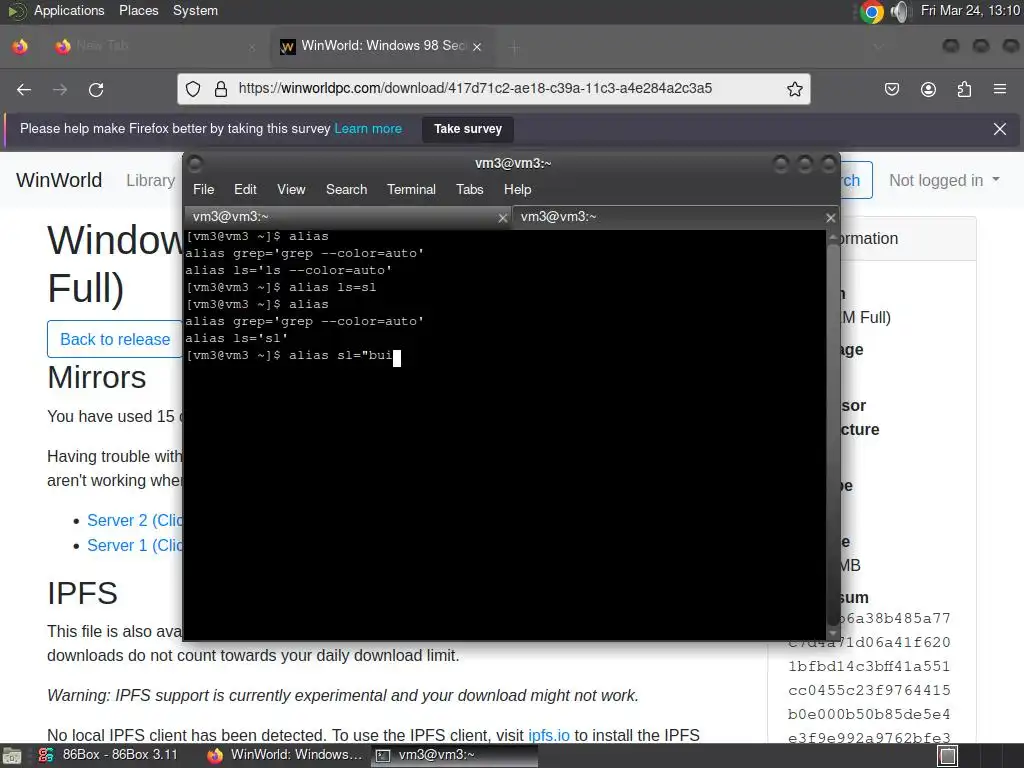Expand Not logged in dropdown
This screenshot has height=768, width=1024.
coord(944,180)
